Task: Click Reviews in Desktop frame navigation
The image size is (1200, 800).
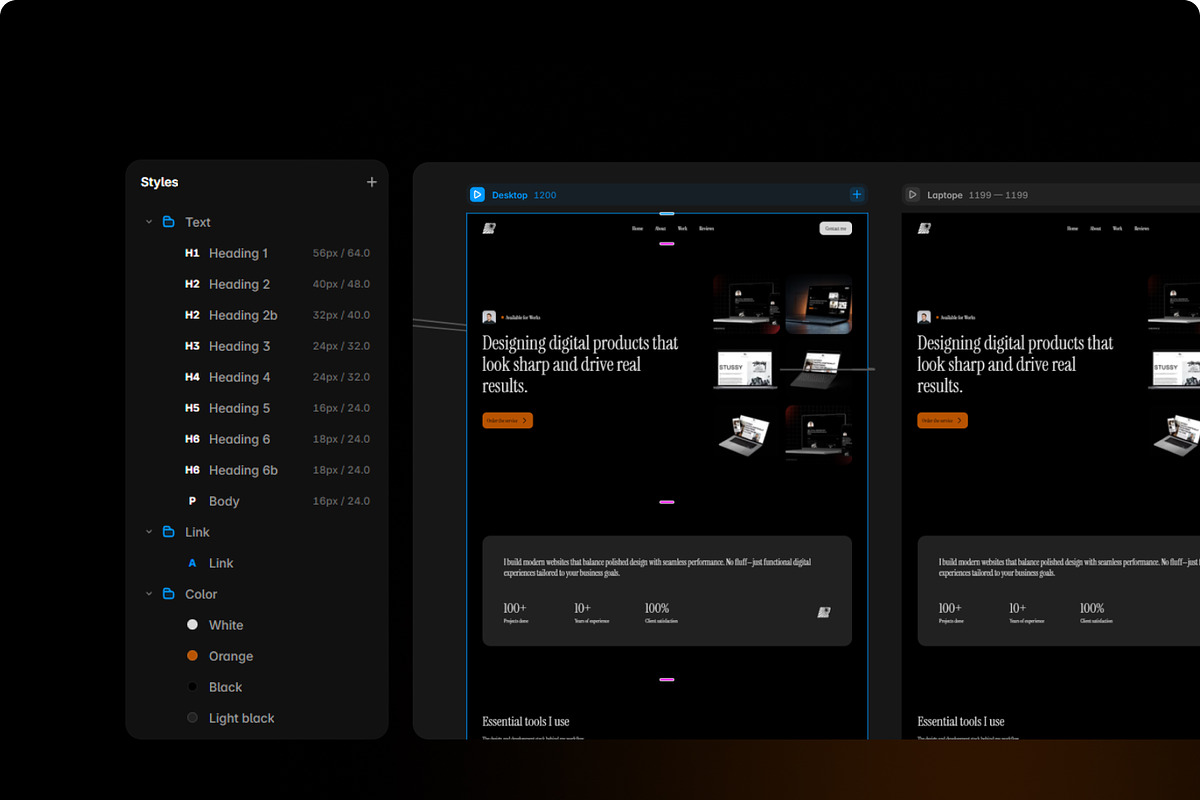Action: click(706, 229)
